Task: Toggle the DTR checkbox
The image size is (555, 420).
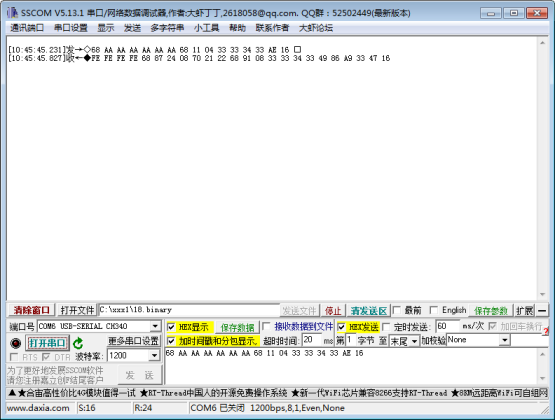Action: click(46, 357)
